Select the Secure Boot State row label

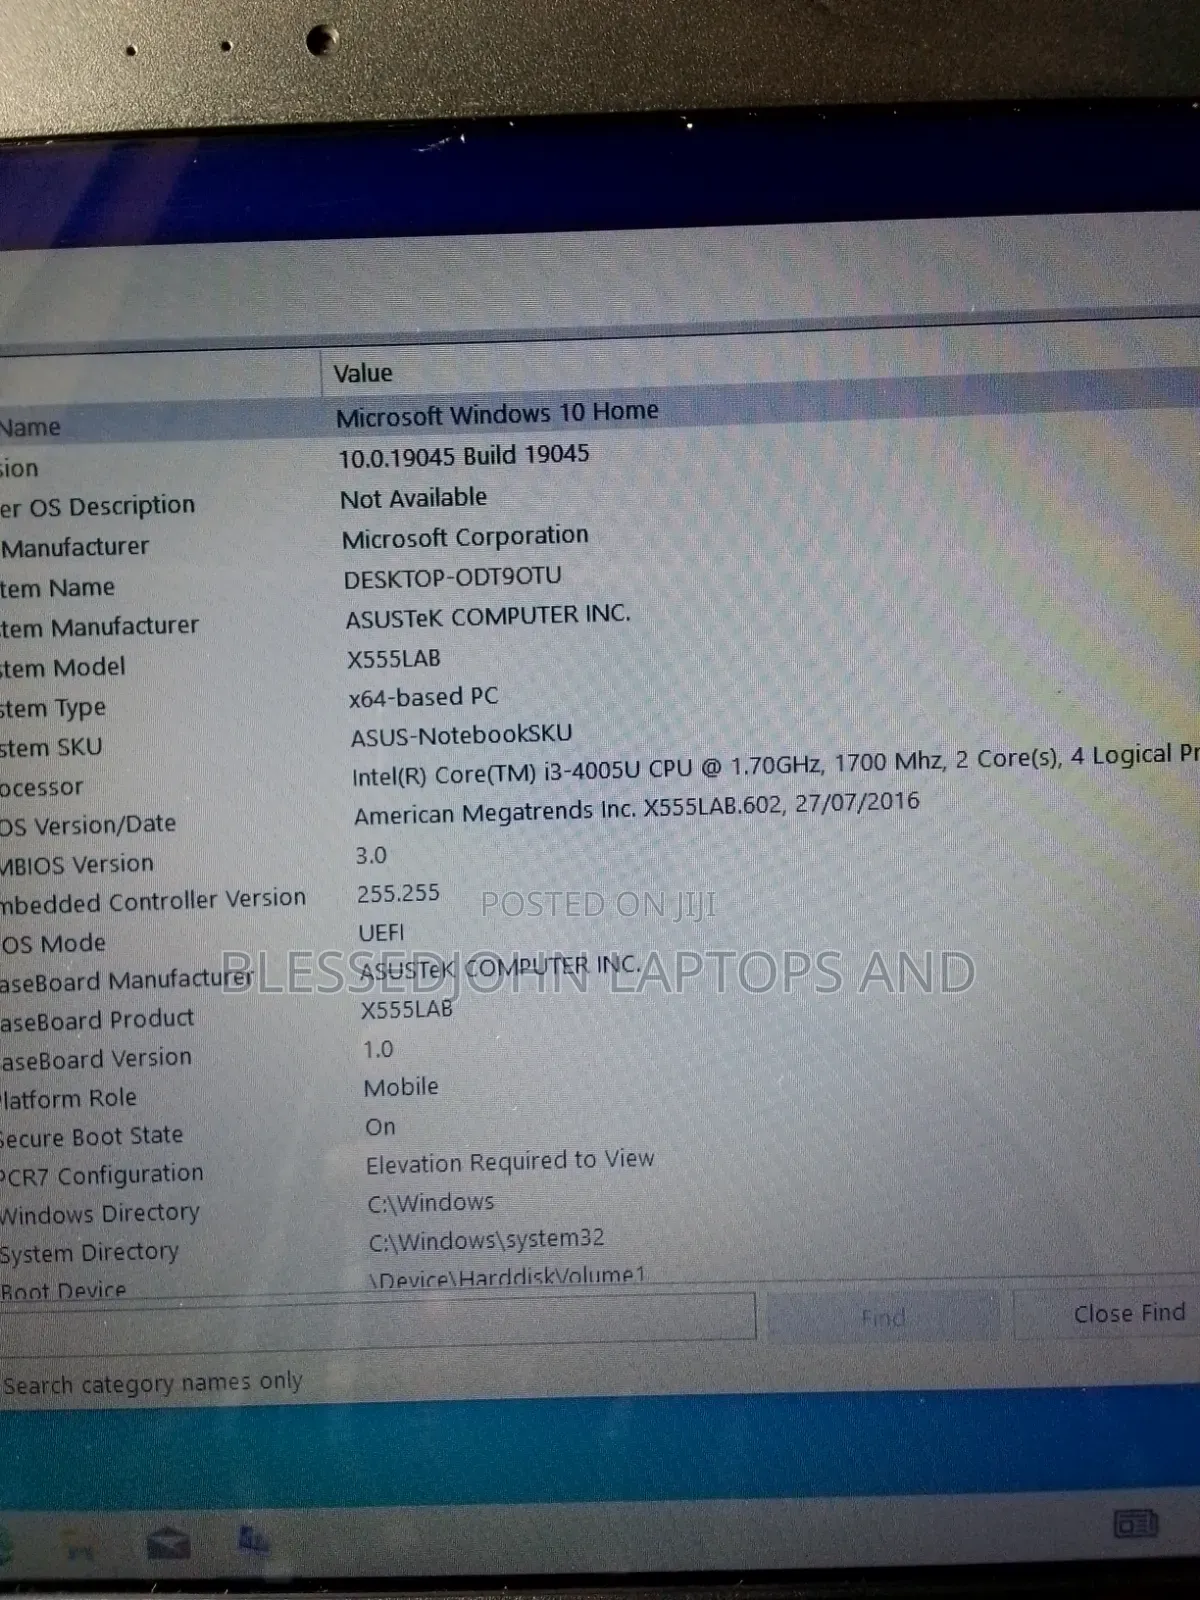(92, 1137)
